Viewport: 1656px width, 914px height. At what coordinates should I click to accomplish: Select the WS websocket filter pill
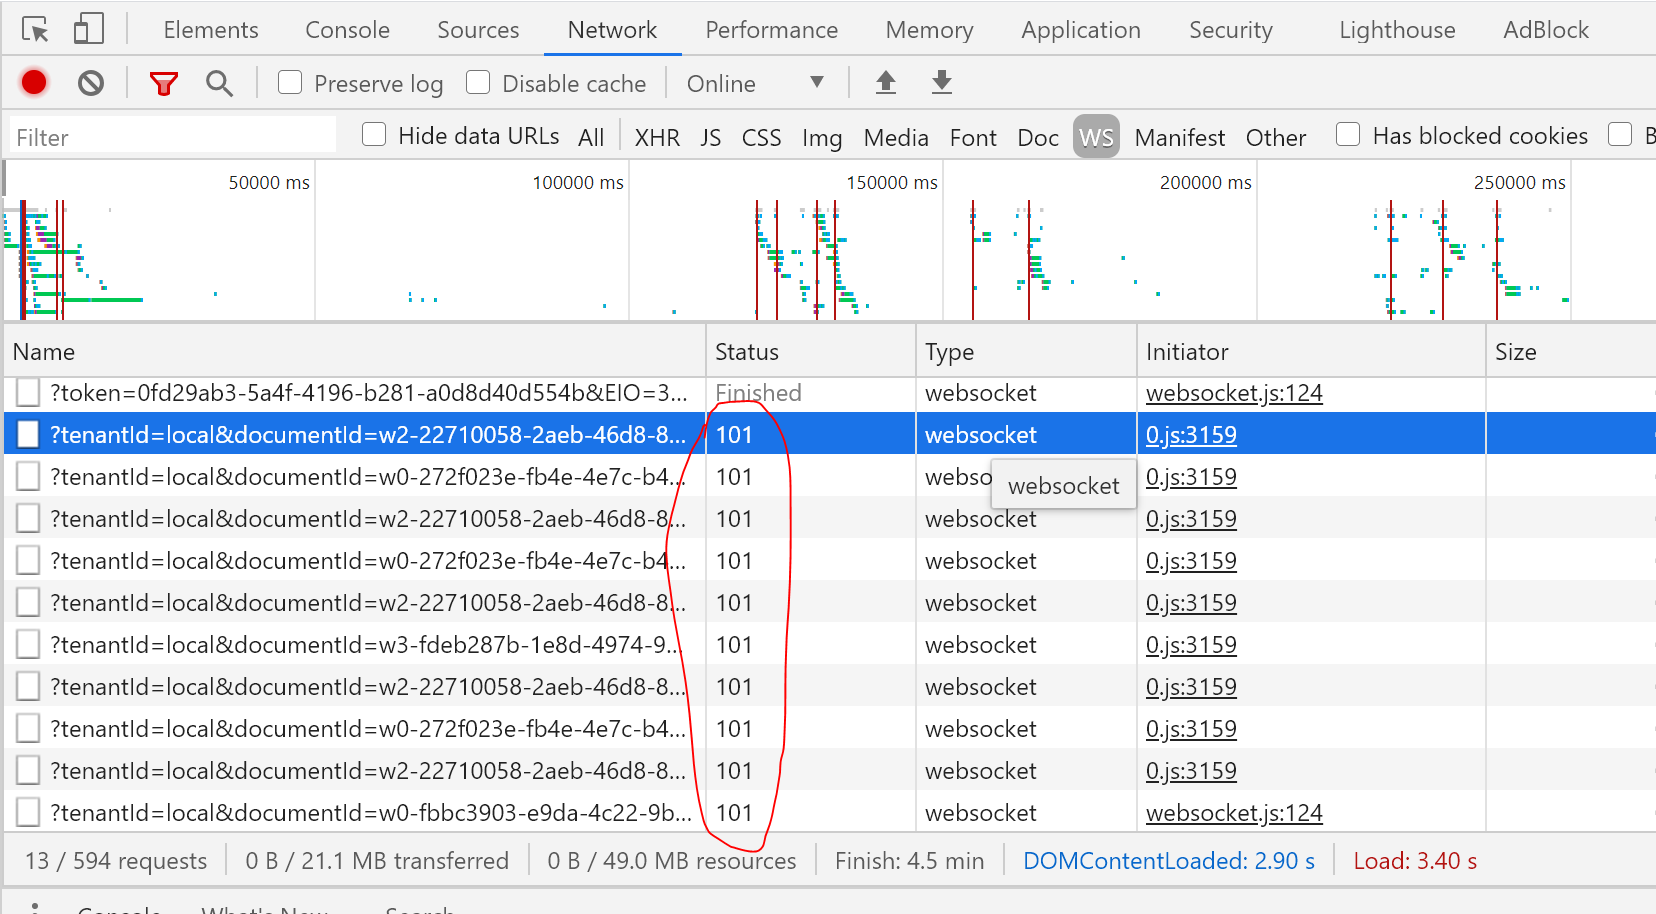[1096, 137]
